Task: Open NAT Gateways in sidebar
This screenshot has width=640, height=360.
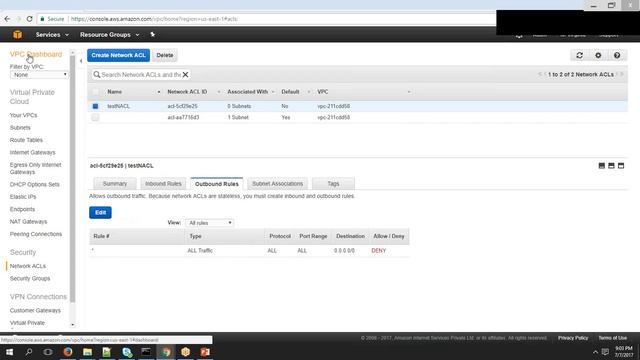Action: [29, 222]
